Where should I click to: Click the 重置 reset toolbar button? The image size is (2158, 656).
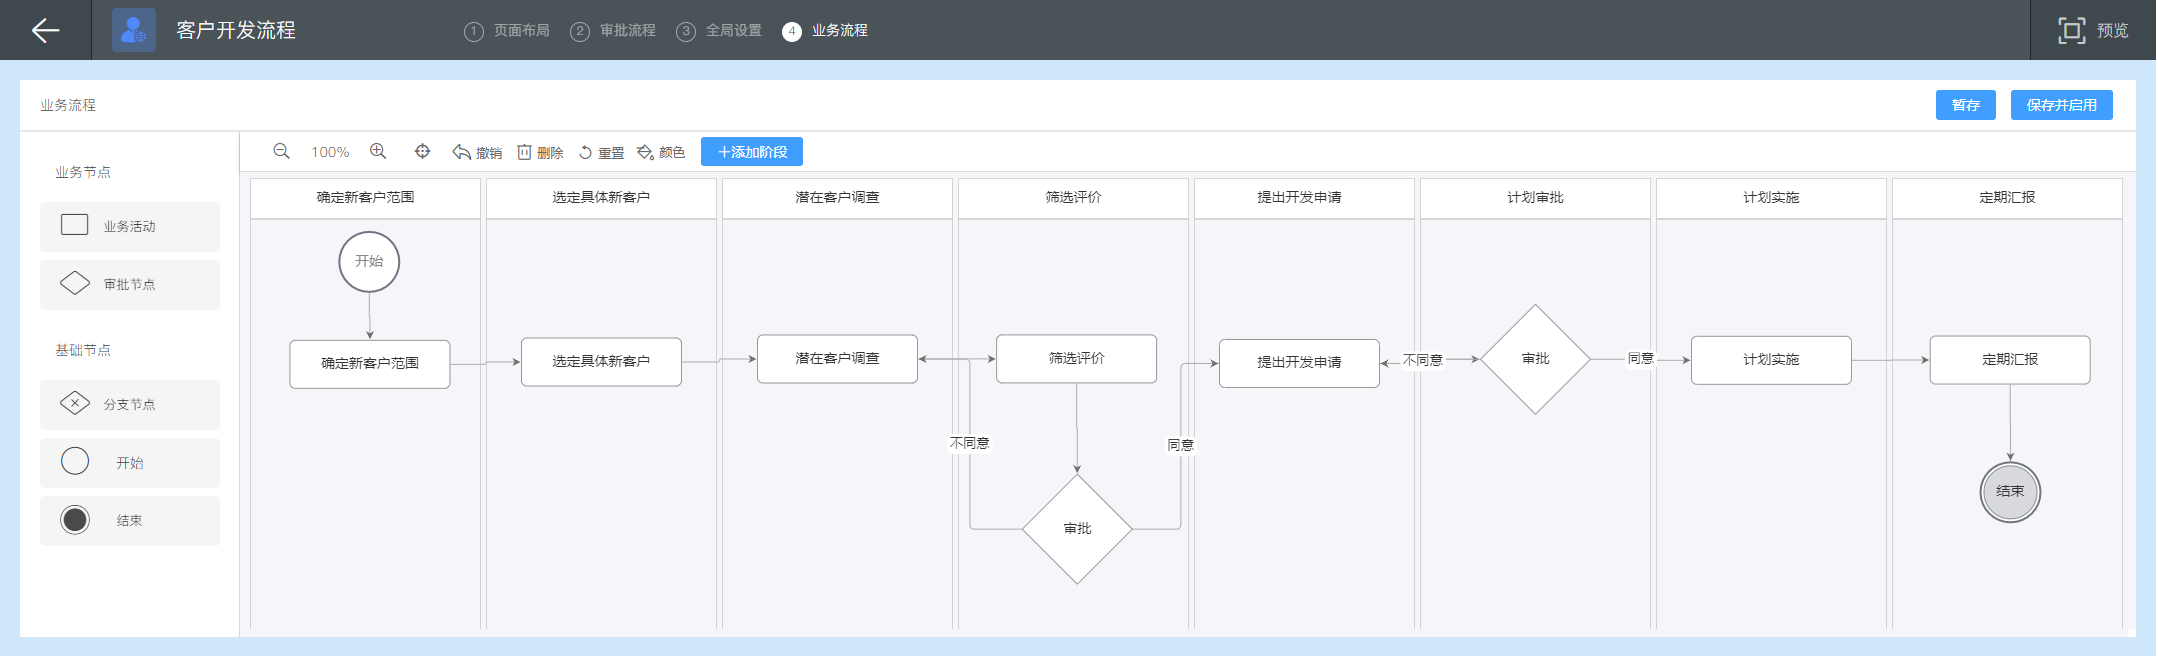[601, 152]
